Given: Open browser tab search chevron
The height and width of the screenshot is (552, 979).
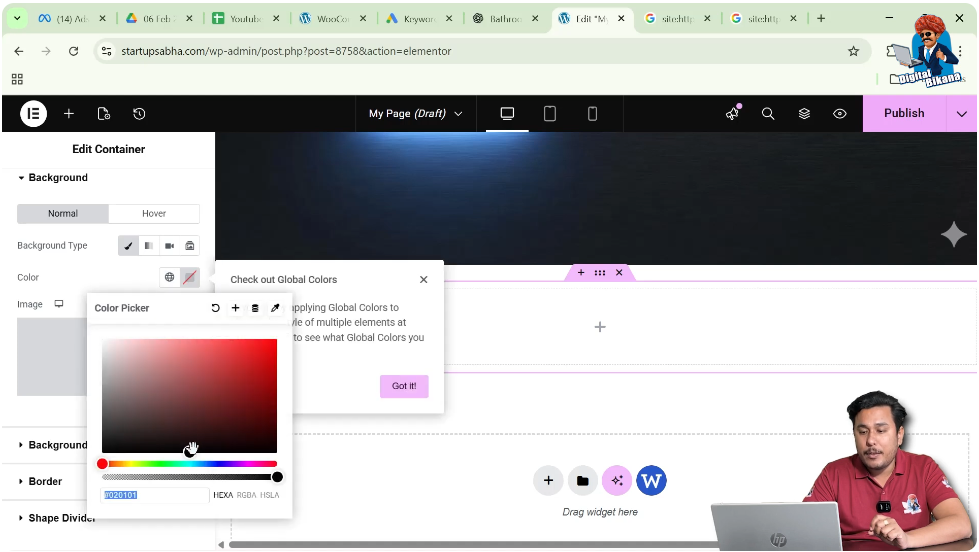Looking at the screenshot, I should [17, 18].
